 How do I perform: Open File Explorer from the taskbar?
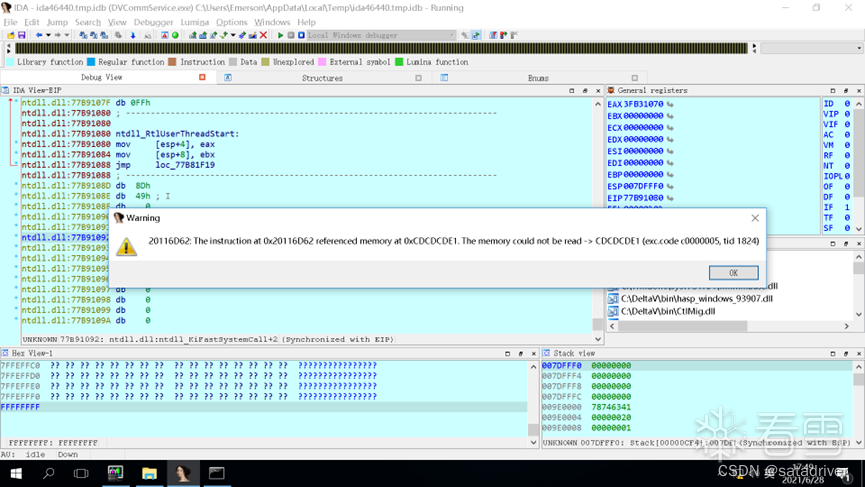149,473
